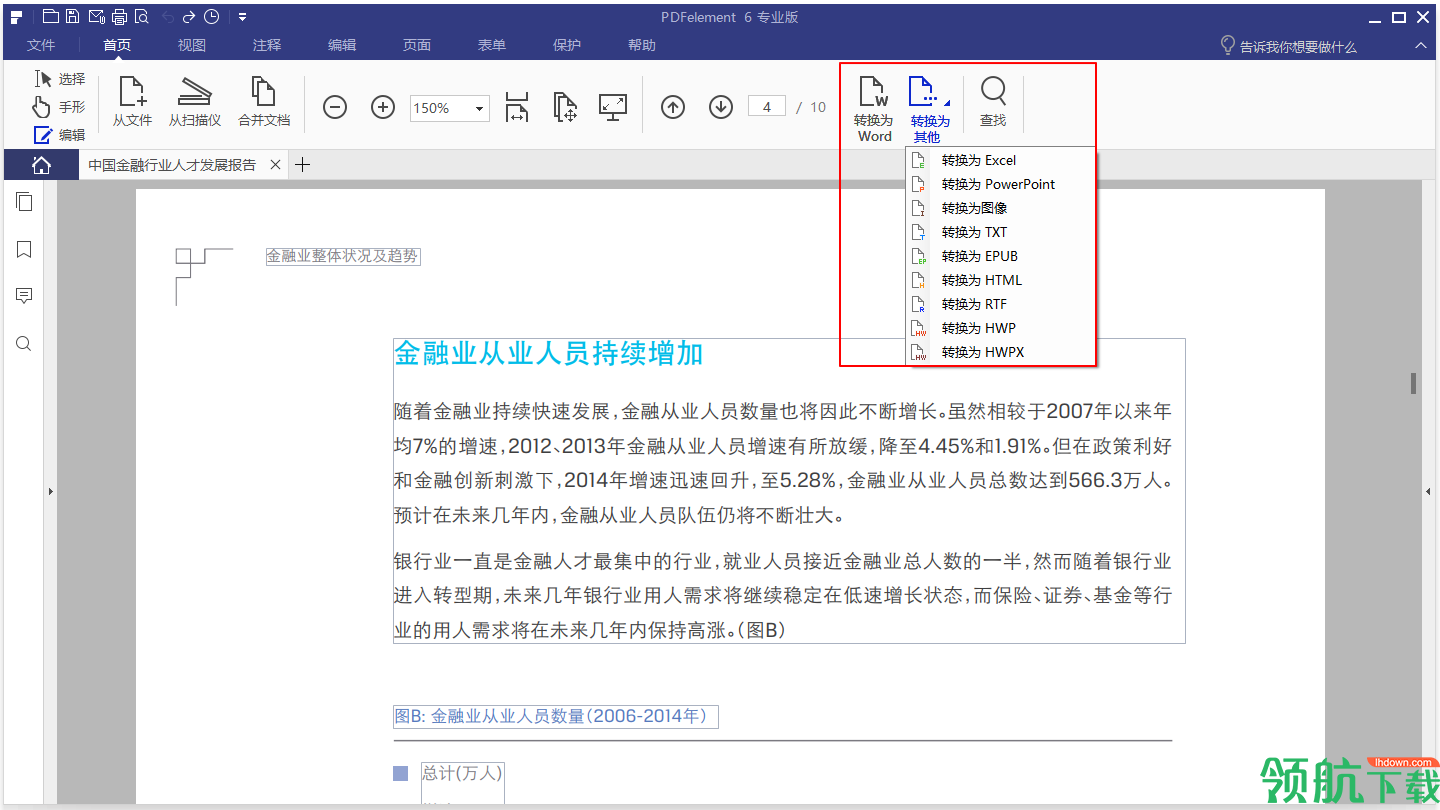Viewport: 1440px width, 810px height.
Task: Click 转换为其他 dropdown button
Action: [x=930, y=108]
